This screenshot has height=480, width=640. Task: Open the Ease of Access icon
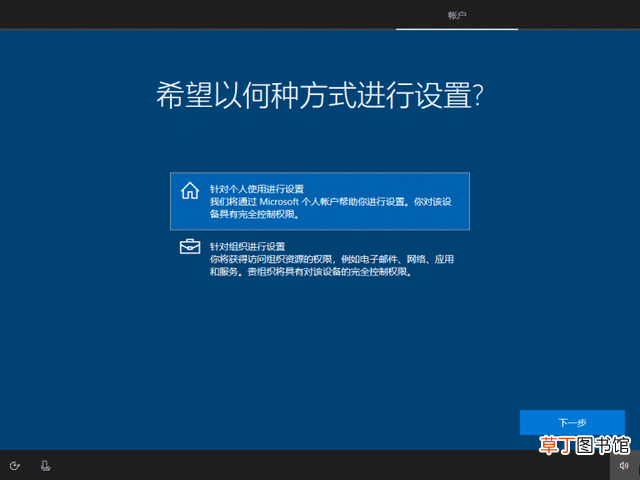[x=15, y=466]
